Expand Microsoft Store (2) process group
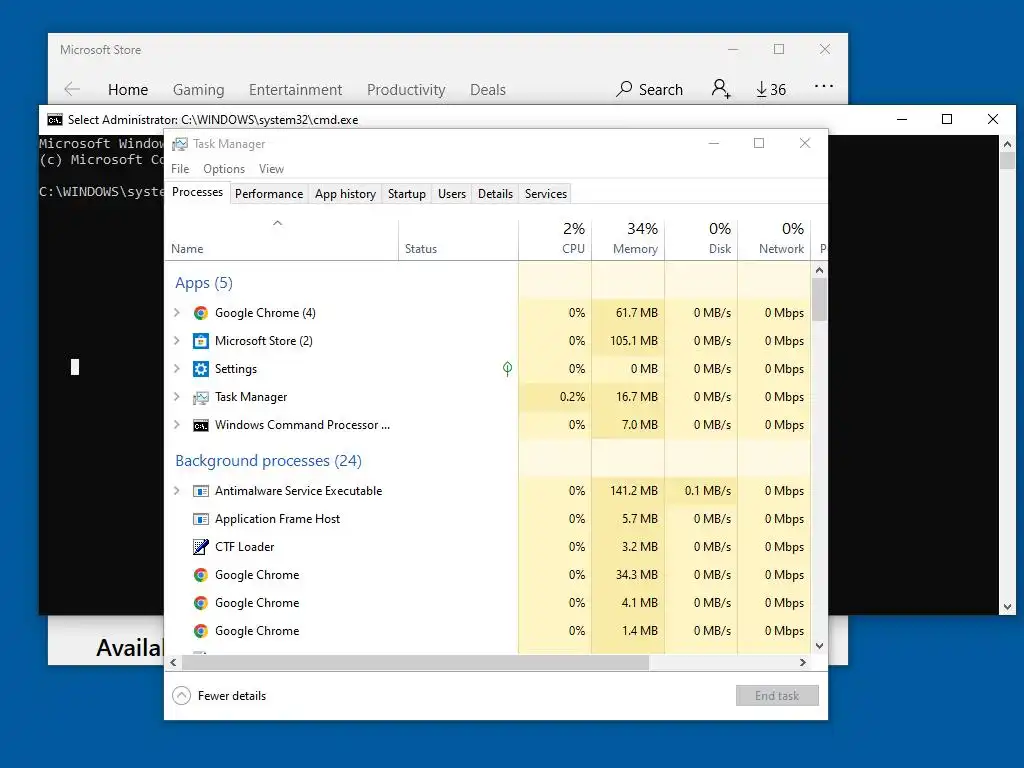Image resolution: width=1024 pixels, height=768 pixels. [x=176, y=341]
